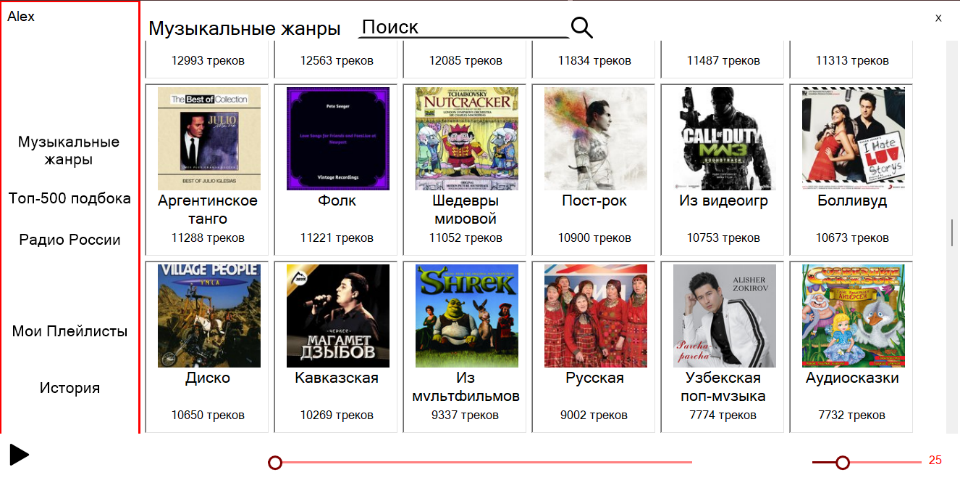Click the 10673 треков count

click(852, 238)
